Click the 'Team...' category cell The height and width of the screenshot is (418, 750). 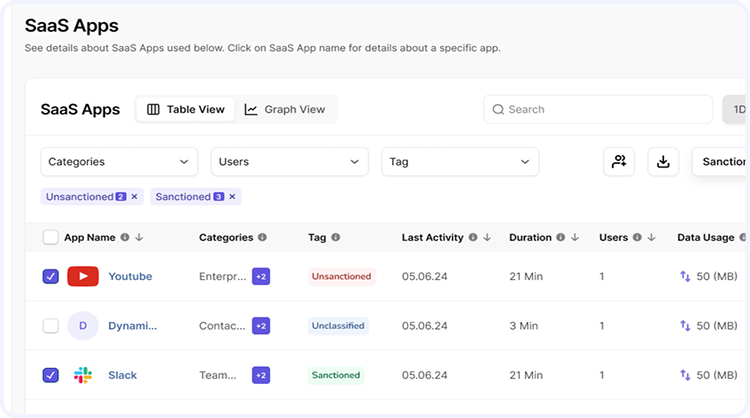click(218, 375)
